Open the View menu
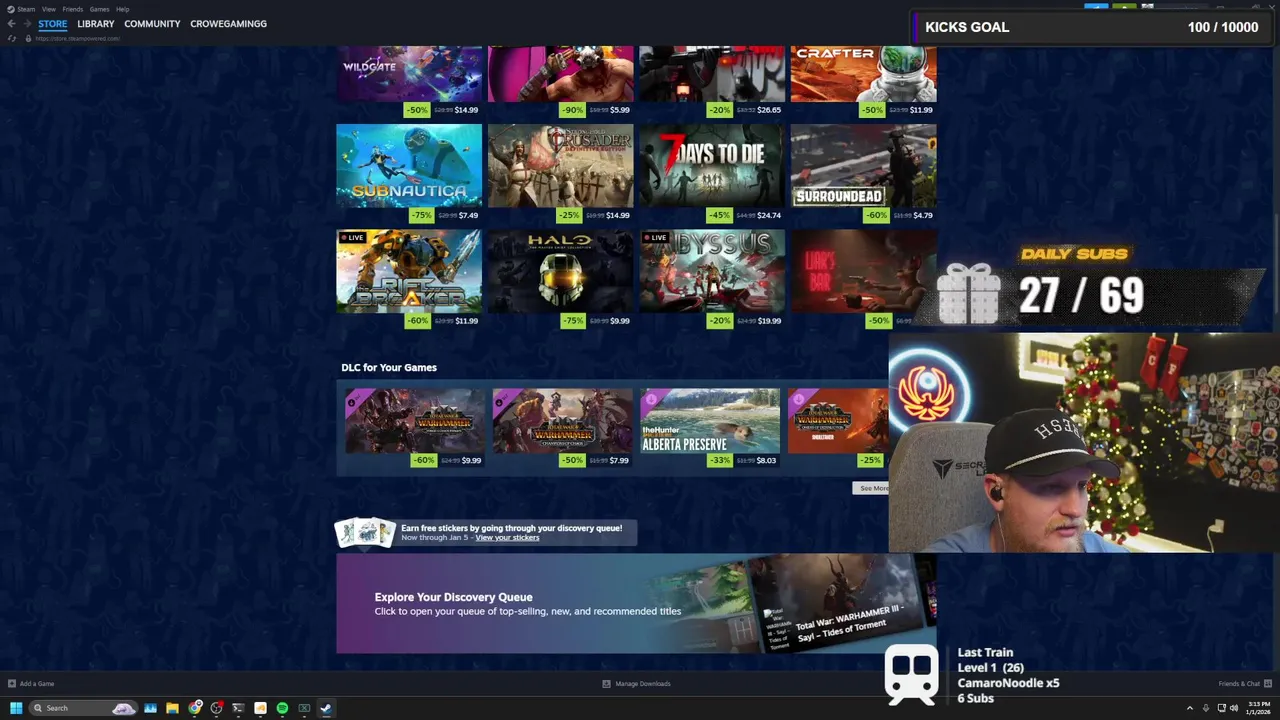Image resolution: width=1280 pixels, height=720 pixels. click(48, 9)
